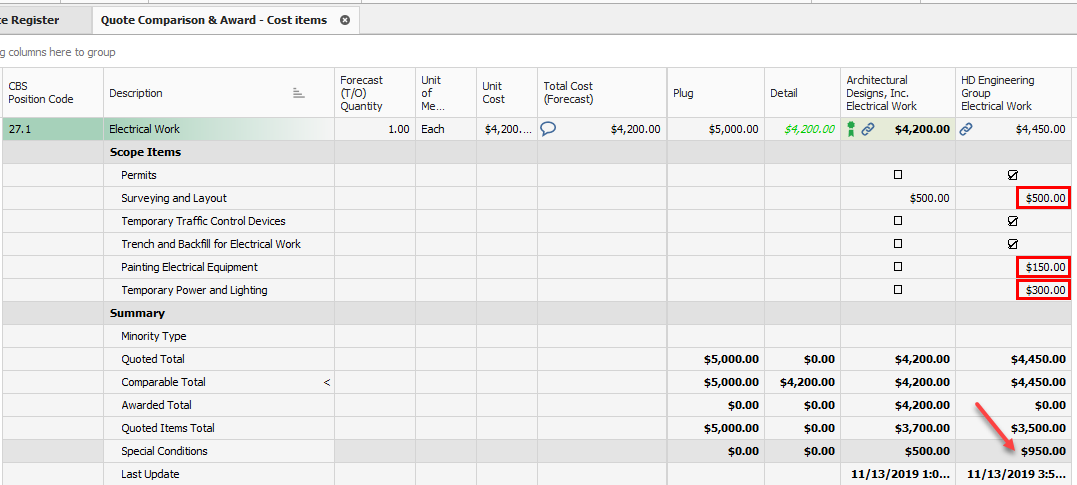
Task: Check Temporary Power and Lighting for Architectural Designs
Action: click(x=898, y=290)
